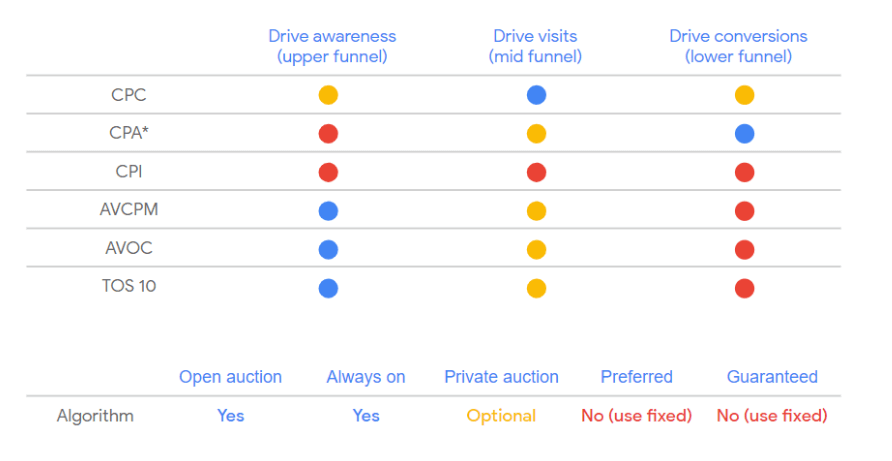The height and width of the screenshot is (461, 892).
Task: Click the yellow dot for CPC awareness
Action: (328, 95)
